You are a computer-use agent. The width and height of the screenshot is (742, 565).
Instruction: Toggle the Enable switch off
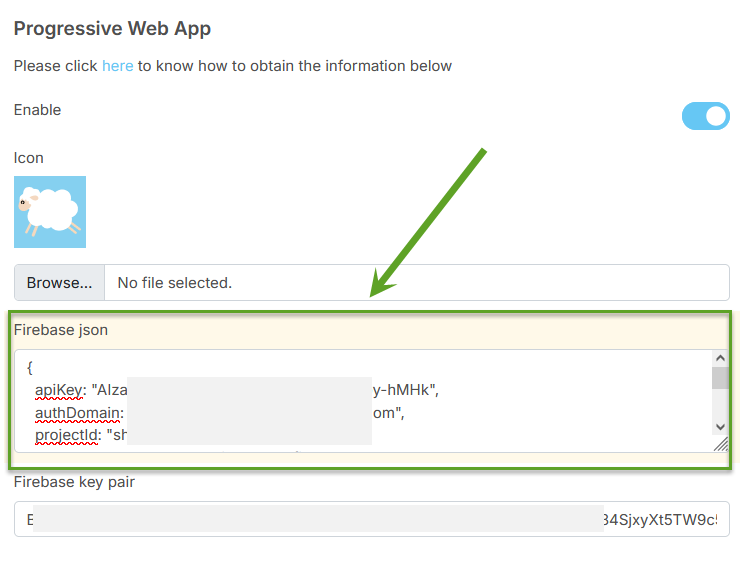(x=705, y=116)
